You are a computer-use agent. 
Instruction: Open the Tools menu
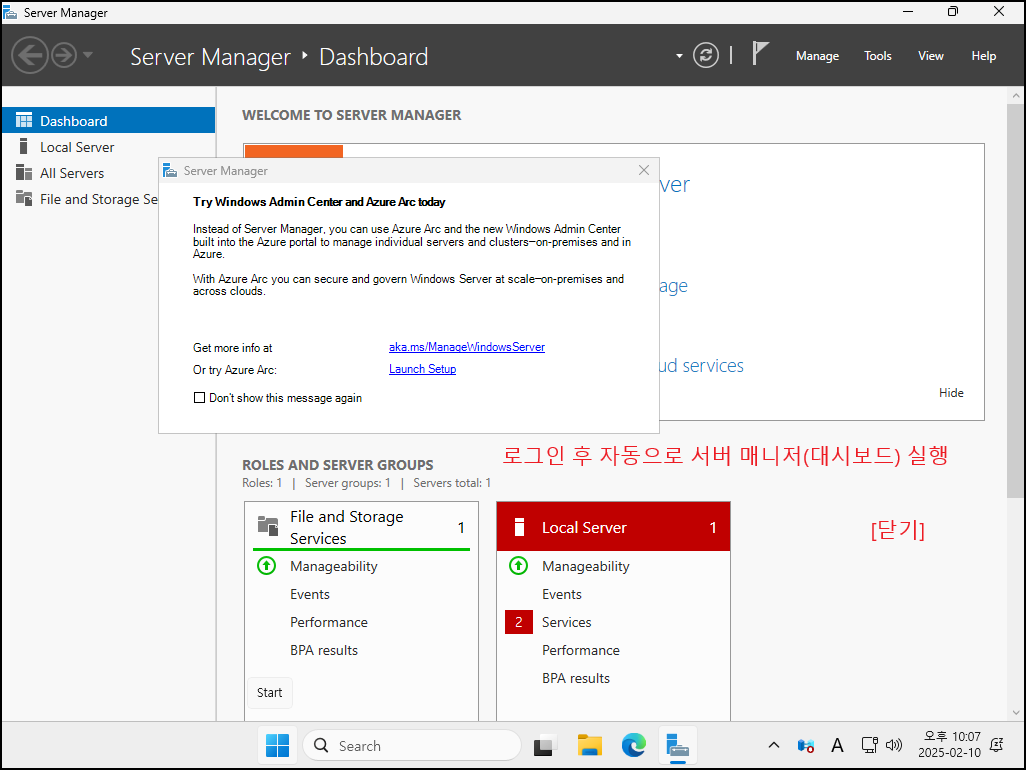[x=877, y=56]
